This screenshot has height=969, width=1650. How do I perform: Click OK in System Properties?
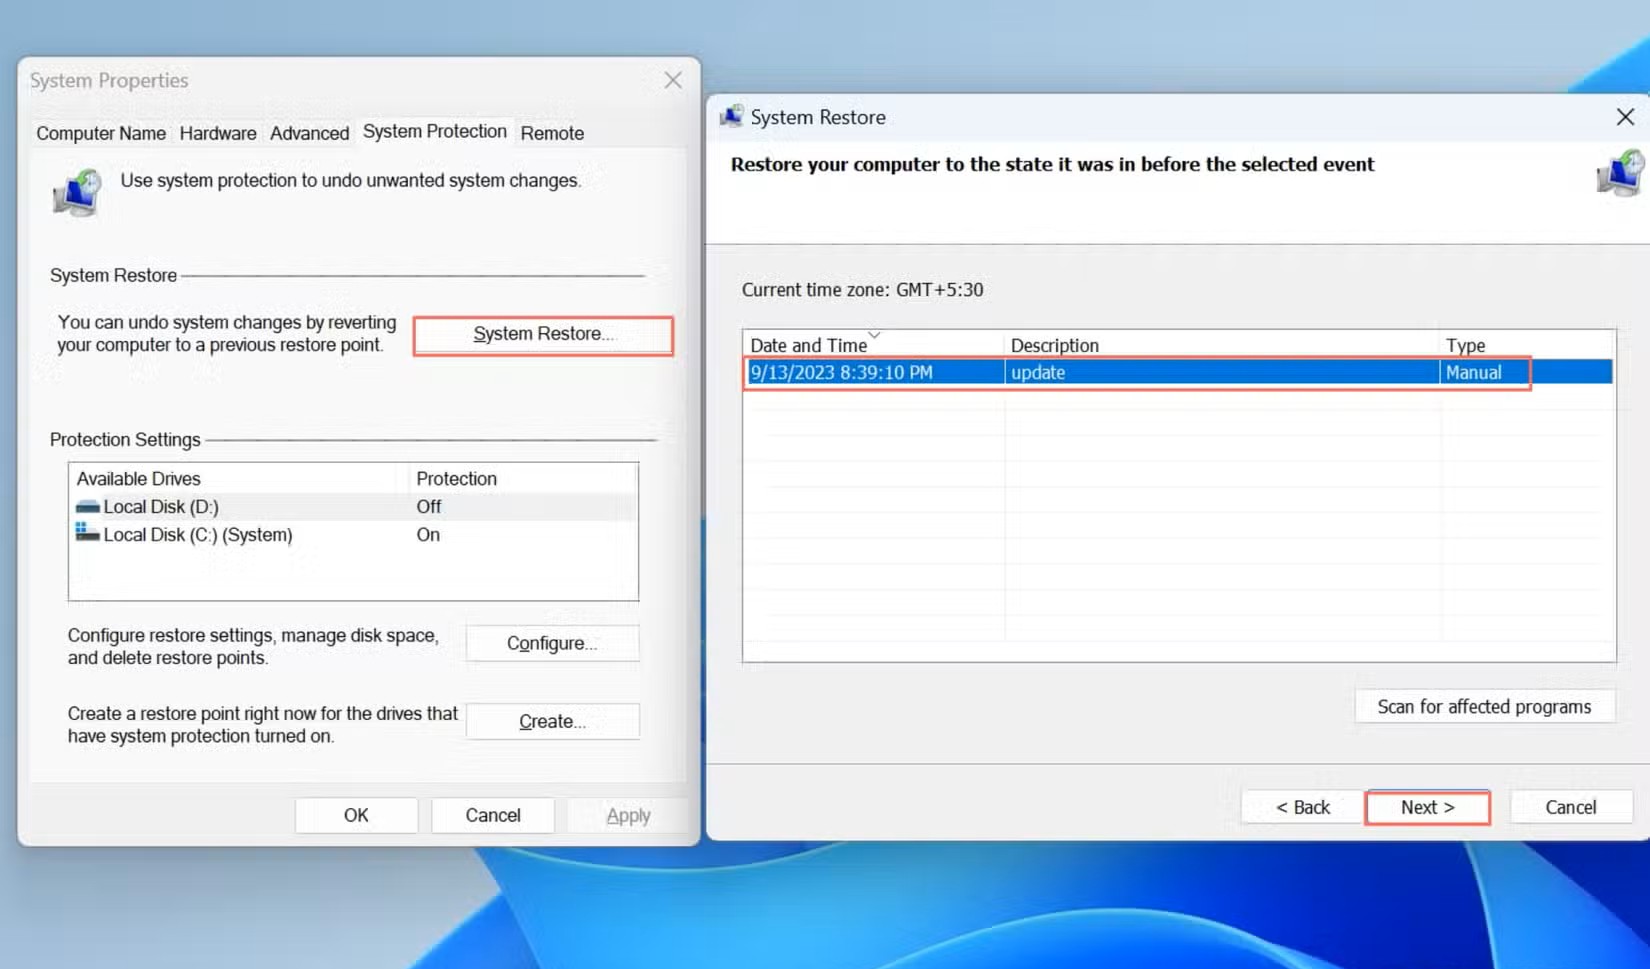coord(356,814)
